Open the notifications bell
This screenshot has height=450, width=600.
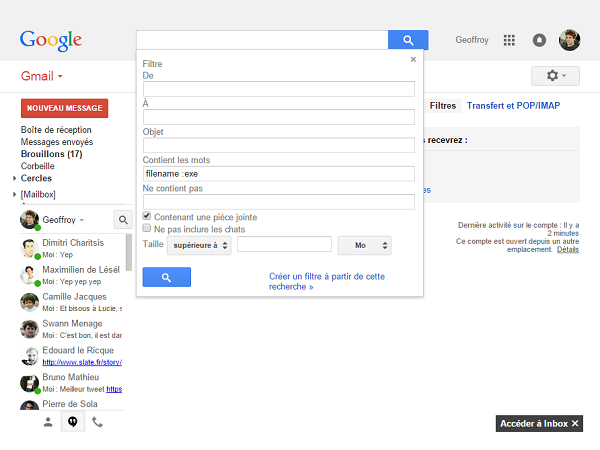(539, 40)
